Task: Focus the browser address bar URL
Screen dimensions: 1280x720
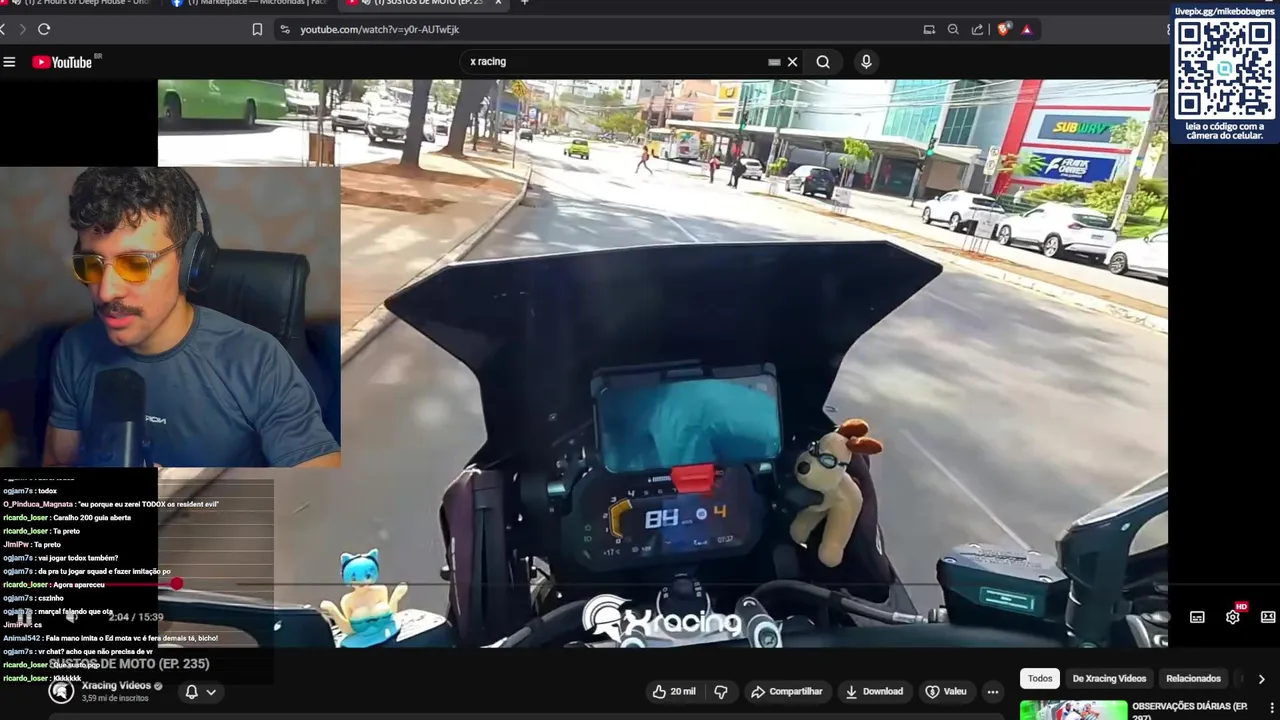Action: click(380, 30)
